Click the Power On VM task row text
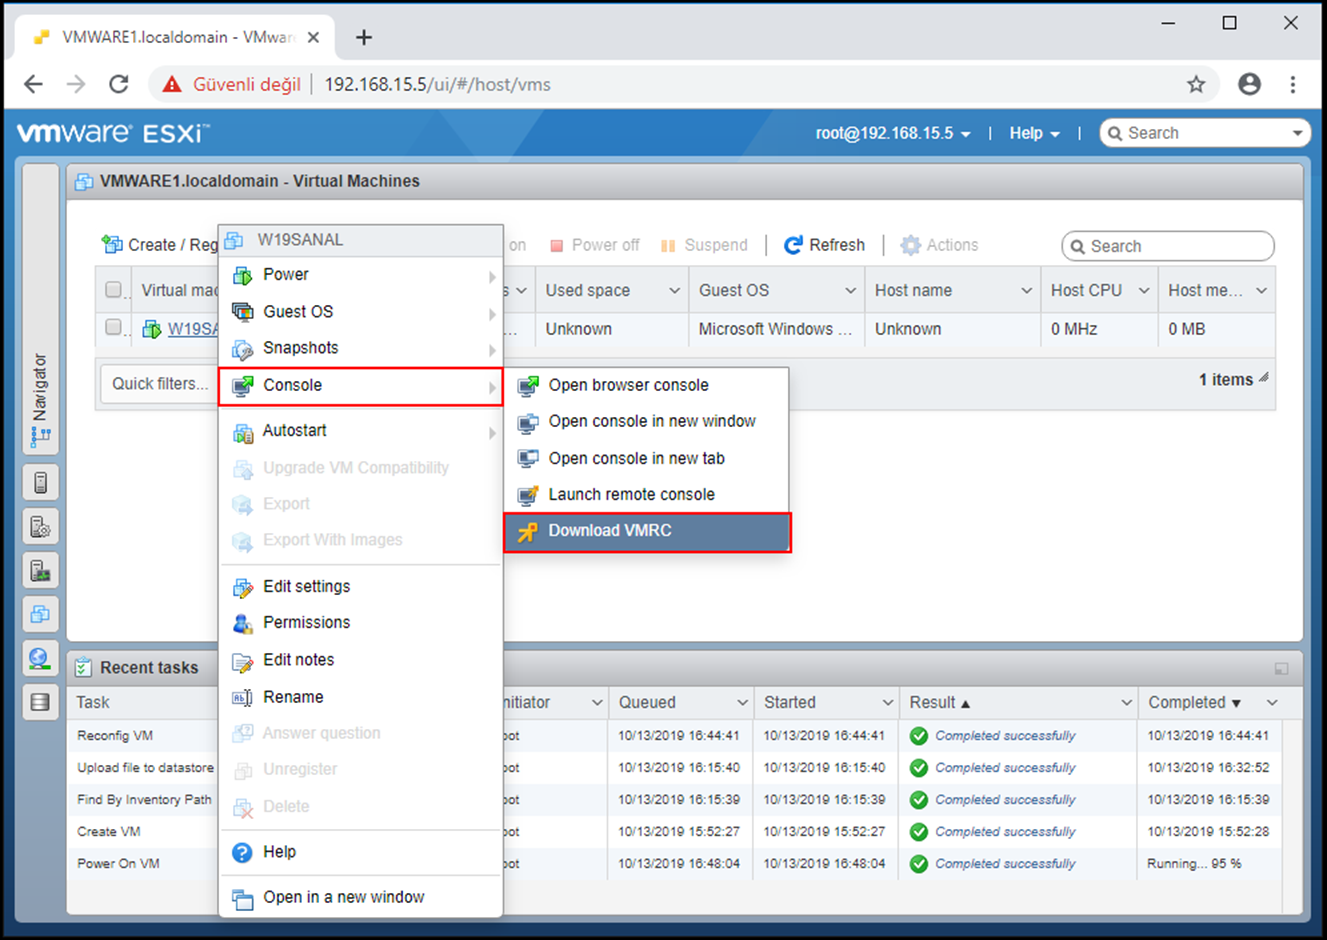1327x940 pixels. click(x=118, y=864)
